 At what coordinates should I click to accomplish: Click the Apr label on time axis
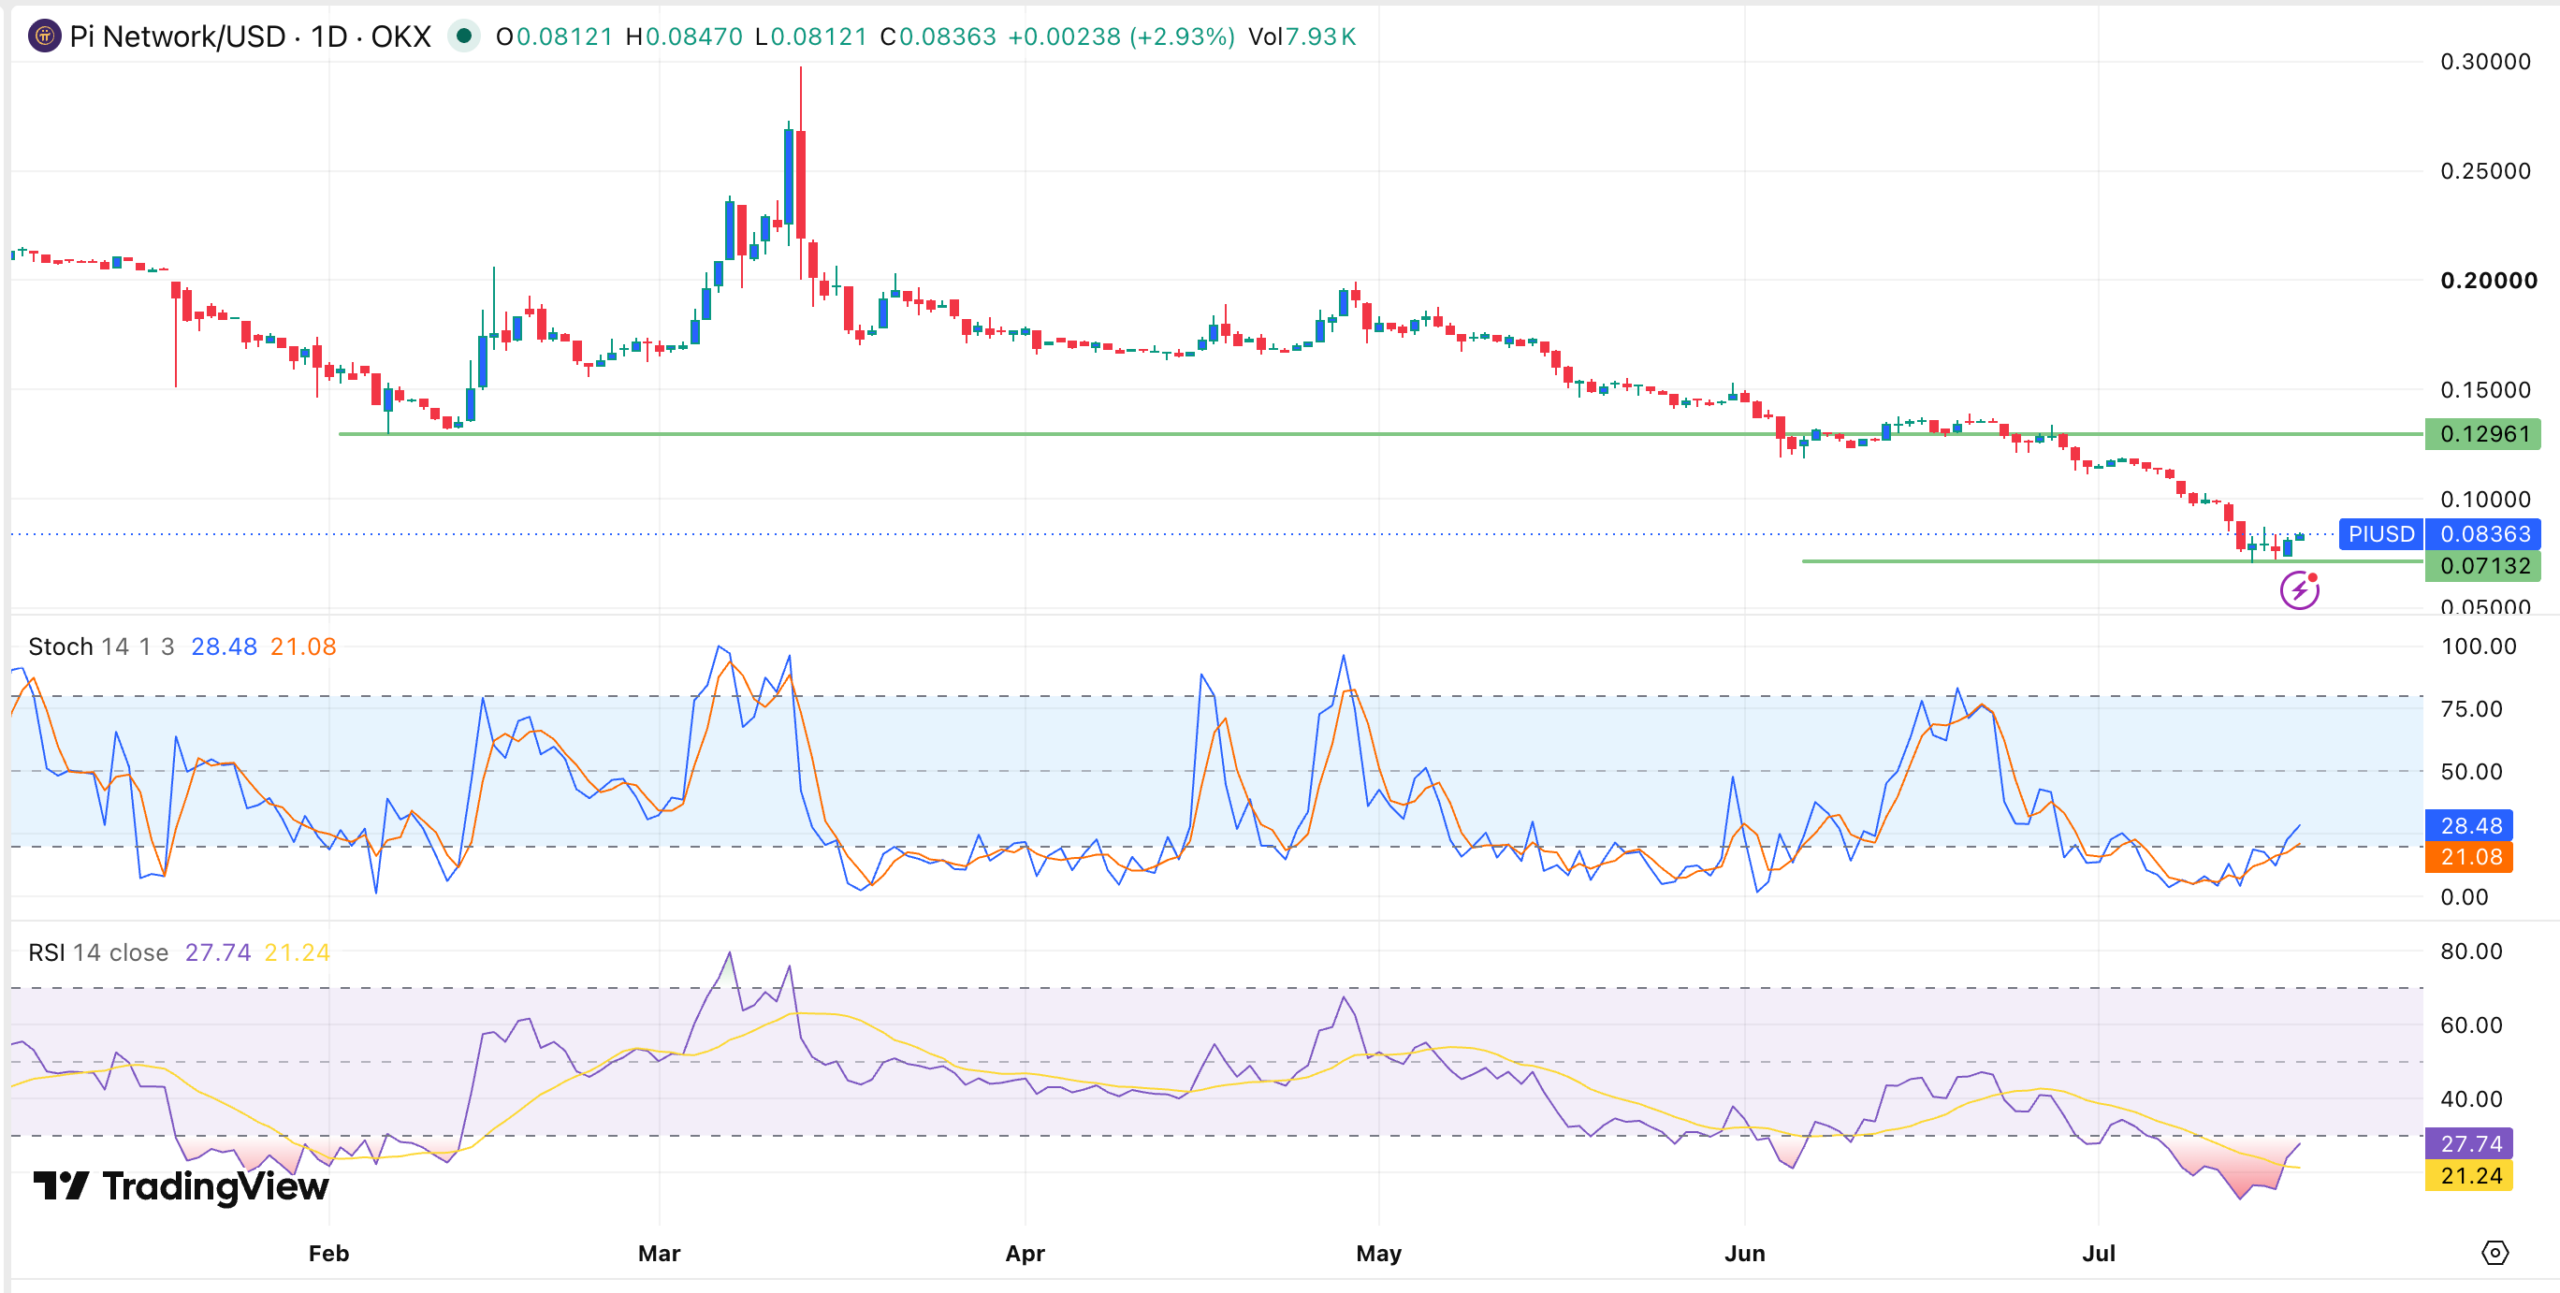click(1025, 1254)
